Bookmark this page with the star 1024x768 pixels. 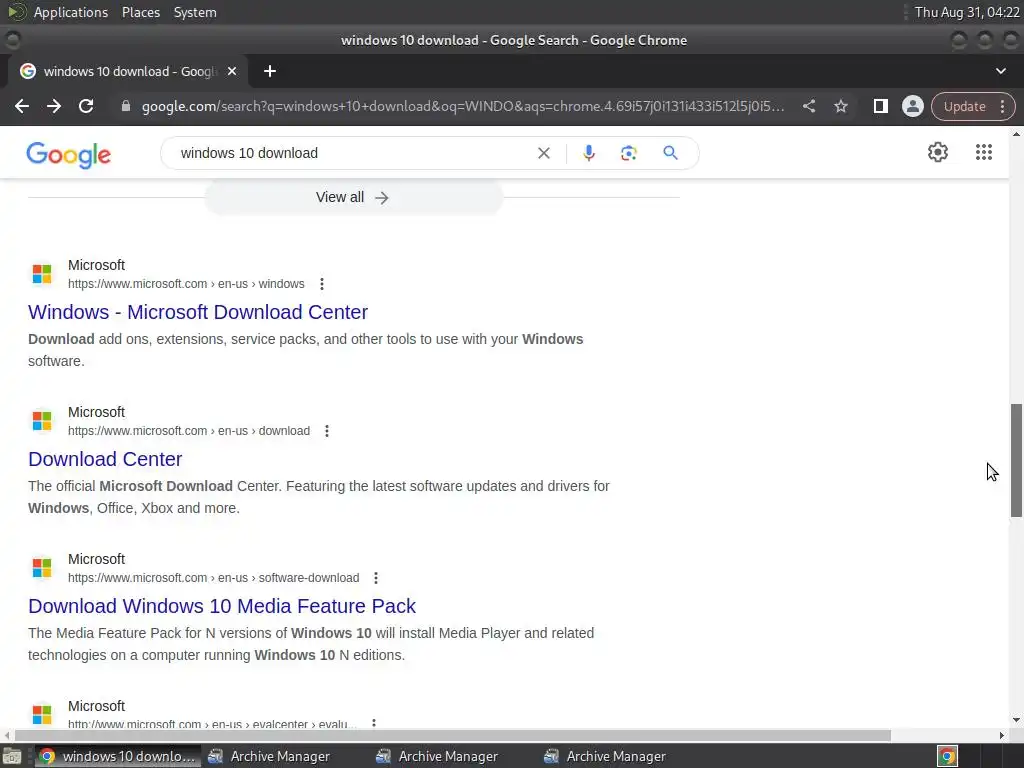840,106
